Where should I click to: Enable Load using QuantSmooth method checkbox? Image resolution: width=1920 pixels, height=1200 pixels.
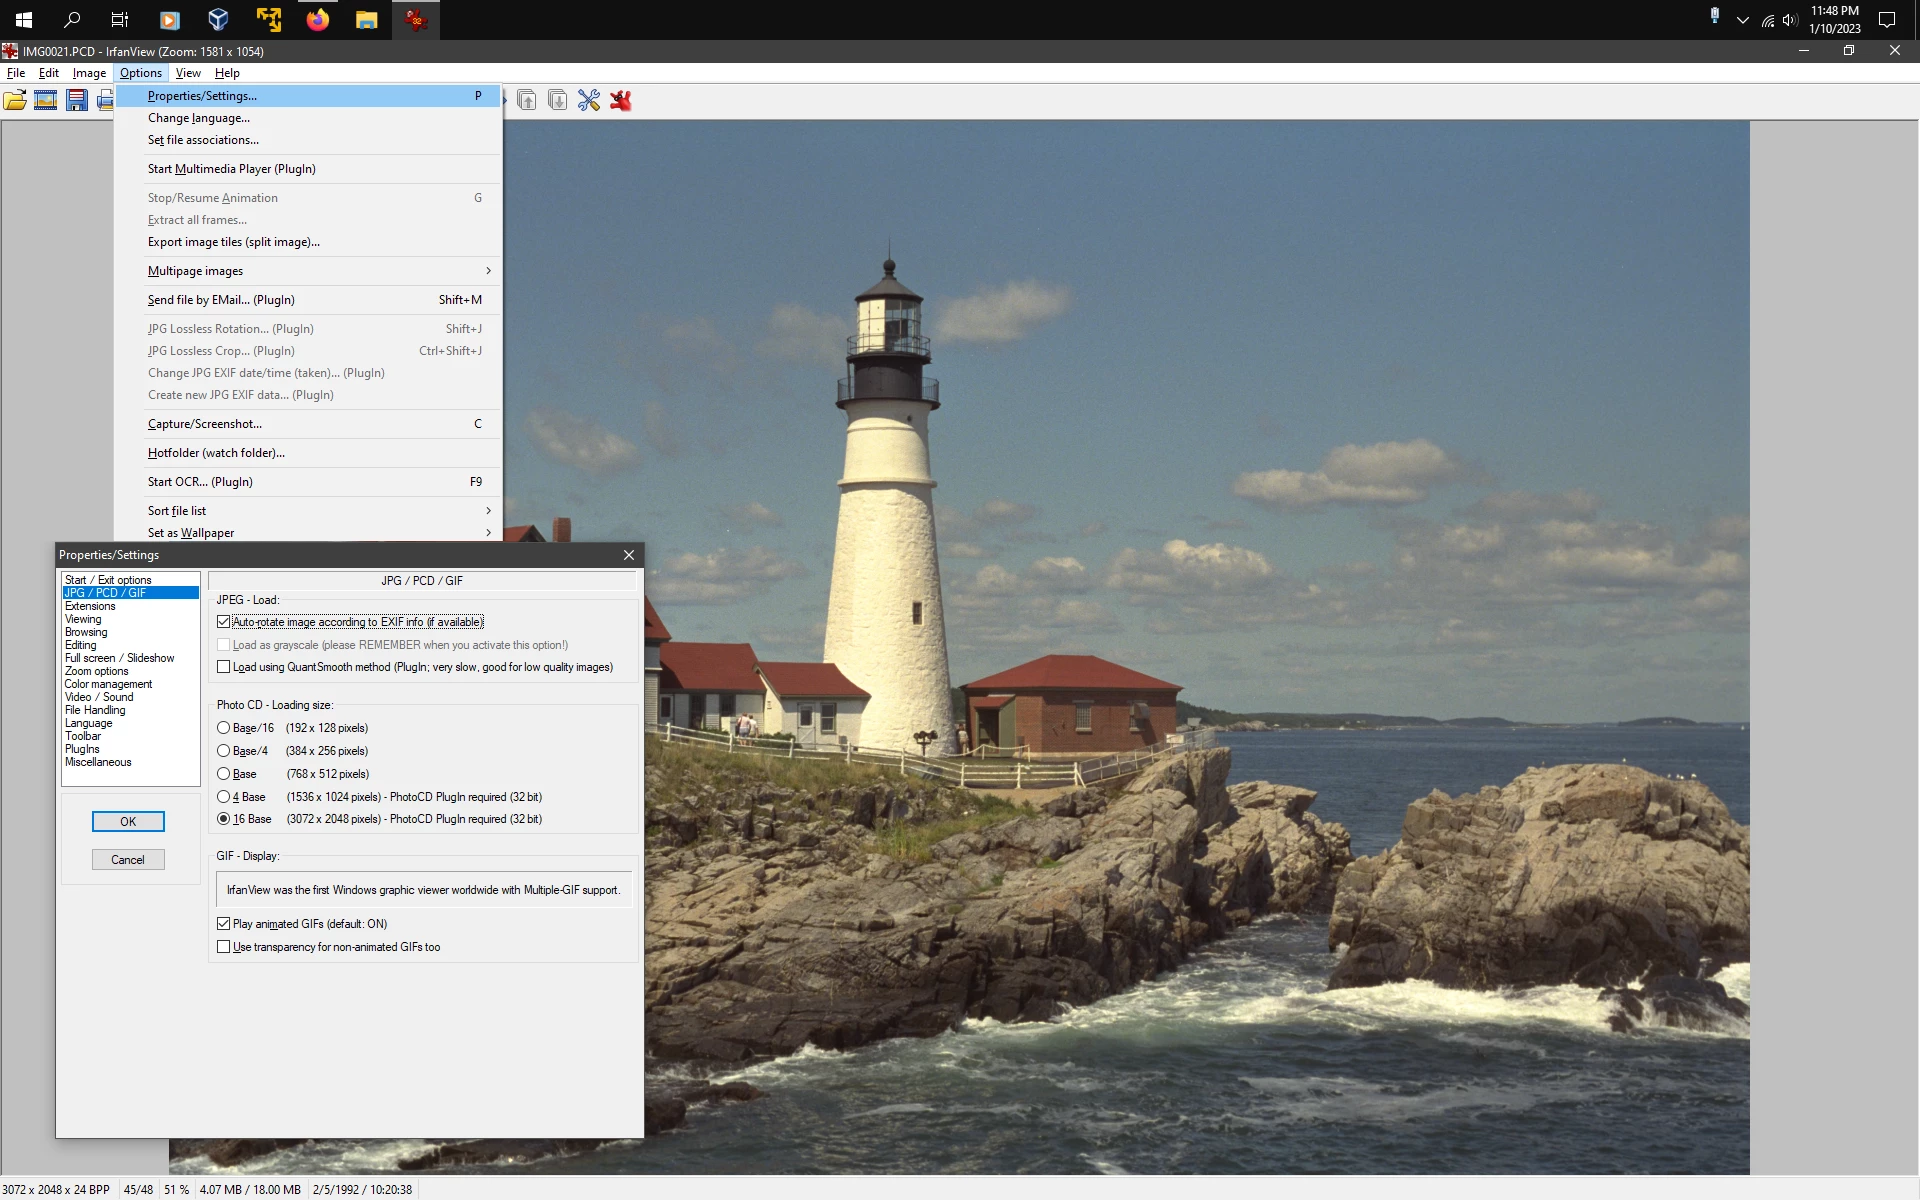tap(224, 667)
